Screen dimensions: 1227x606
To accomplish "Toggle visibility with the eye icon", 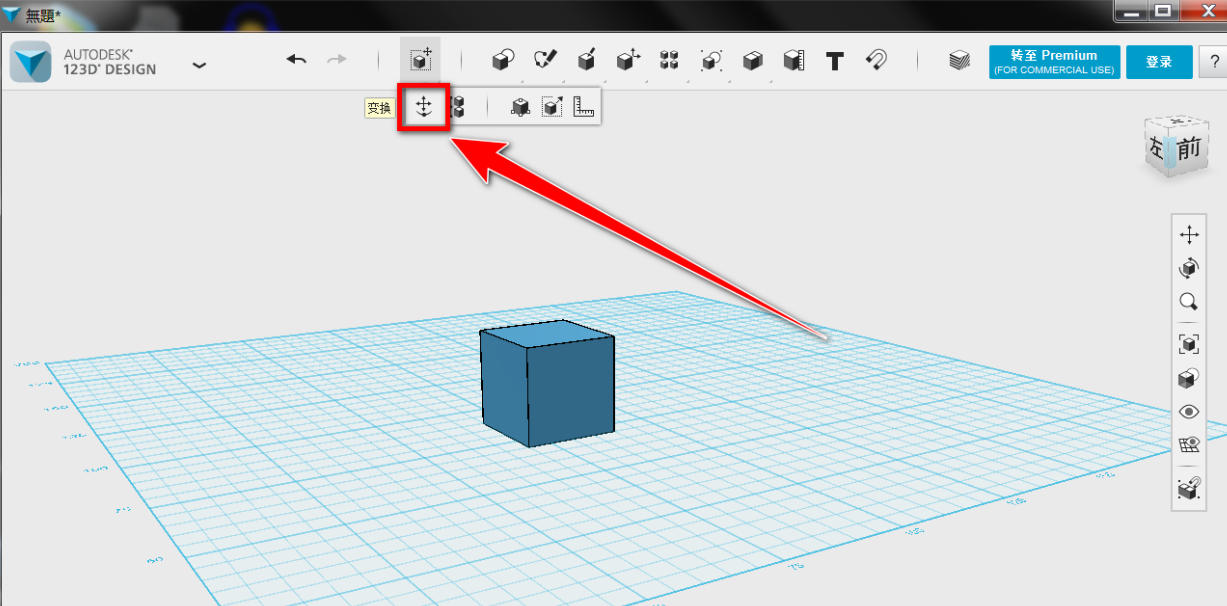I will click(x=1189, y=412).
